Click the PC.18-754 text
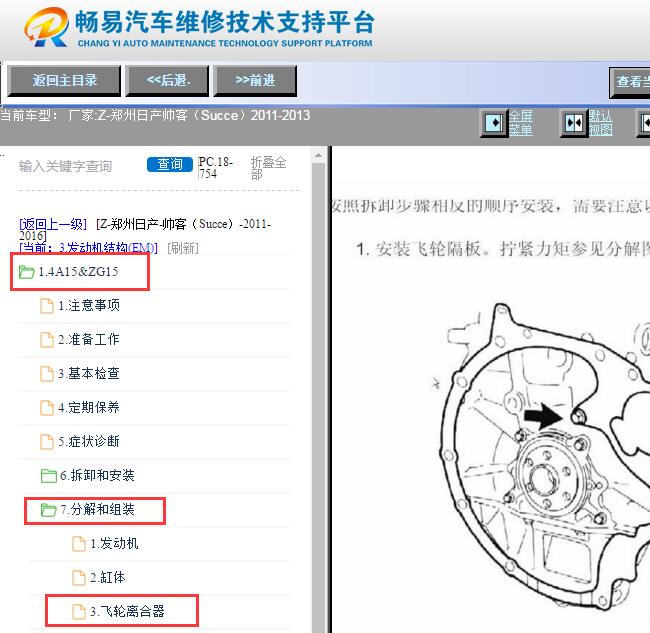 [x=216, y=167]
